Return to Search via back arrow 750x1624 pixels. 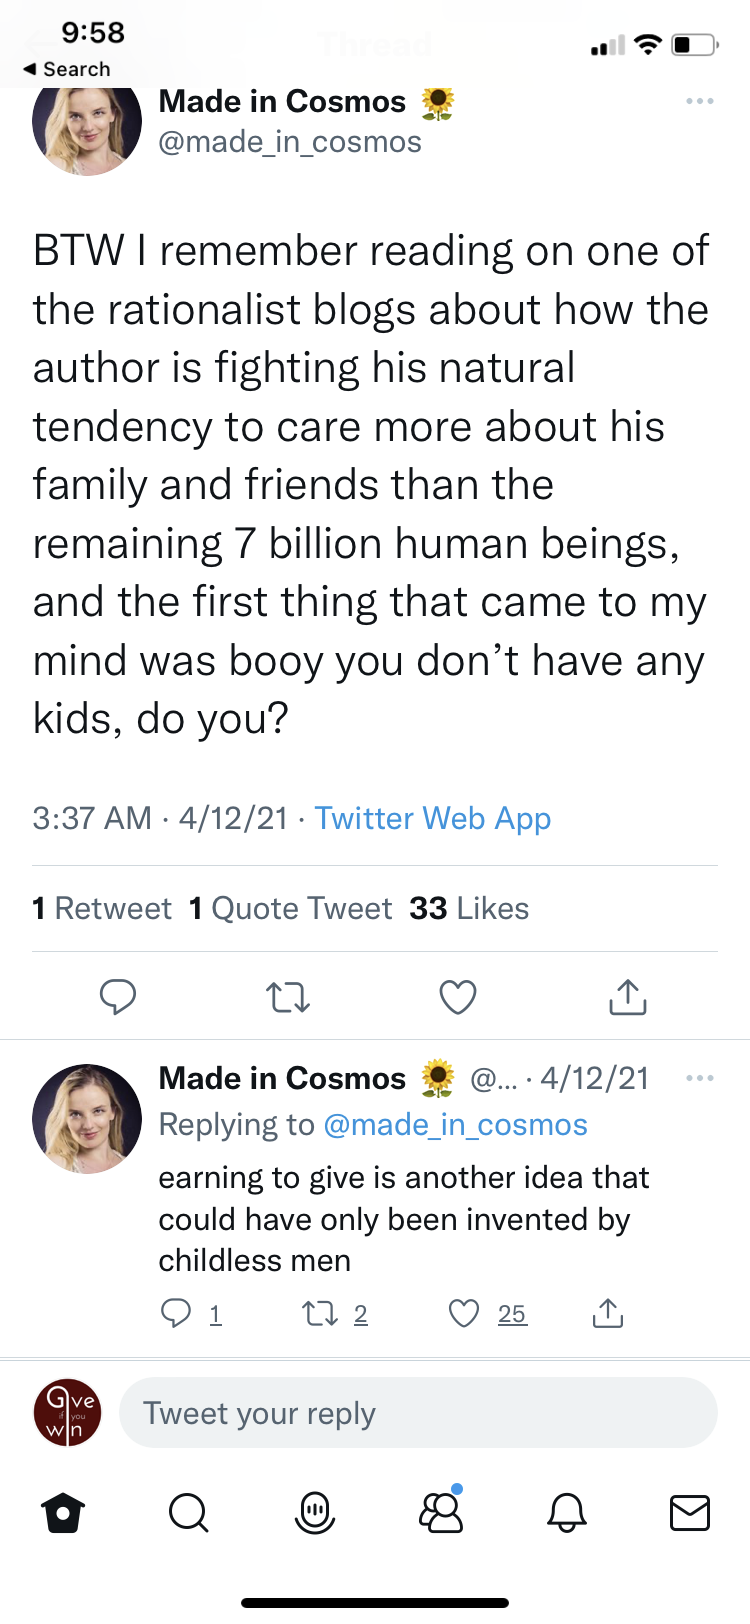pyautogui.click(x=66, y=69)
